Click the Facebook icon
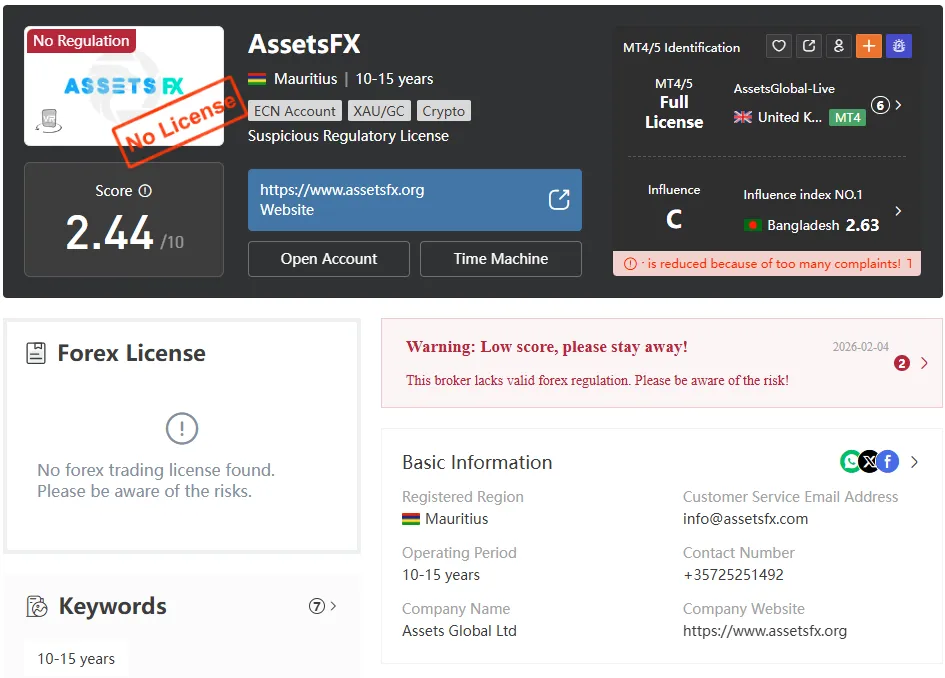This screenshot has width=945, height=678. pyautogui.click(x=888, y=462)
